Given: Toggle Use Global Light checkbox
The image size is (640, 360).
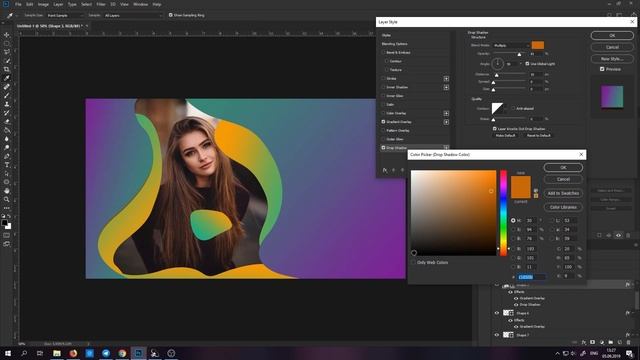Looking at the screenshot, I should tap(527, 64).
